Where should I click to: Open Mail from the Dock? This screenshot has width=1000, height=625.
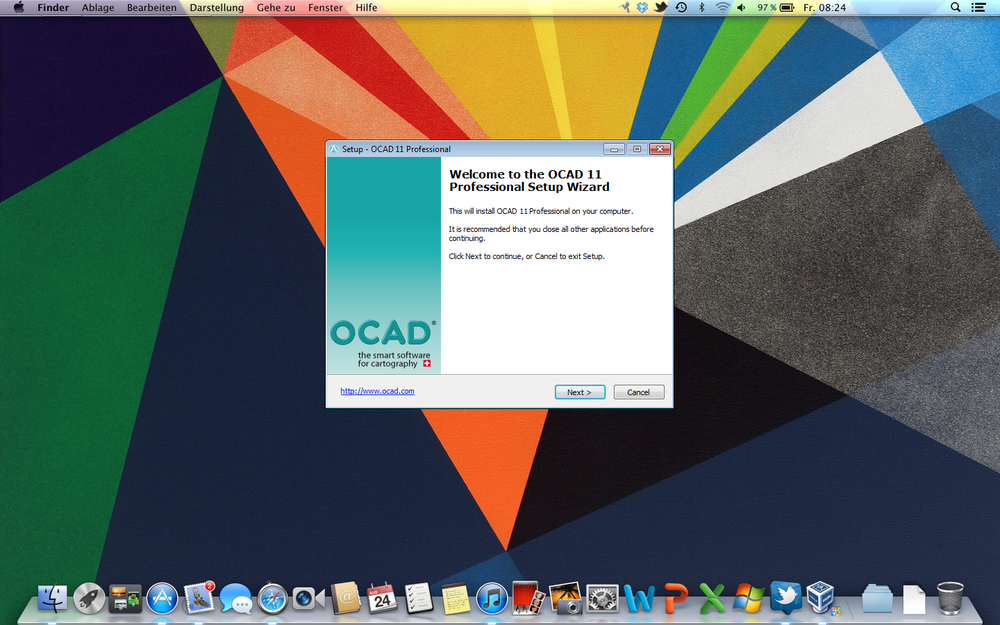[199, 598]
